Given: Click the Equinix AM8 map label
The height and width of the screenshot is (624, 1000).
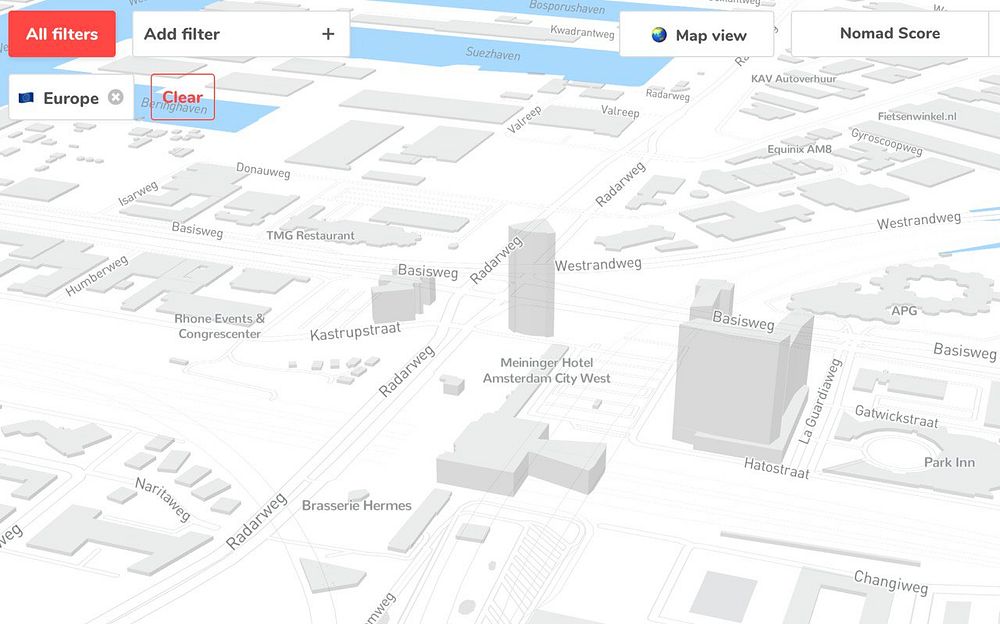Looking at the screenshot, I should click(x=799, y=149).
